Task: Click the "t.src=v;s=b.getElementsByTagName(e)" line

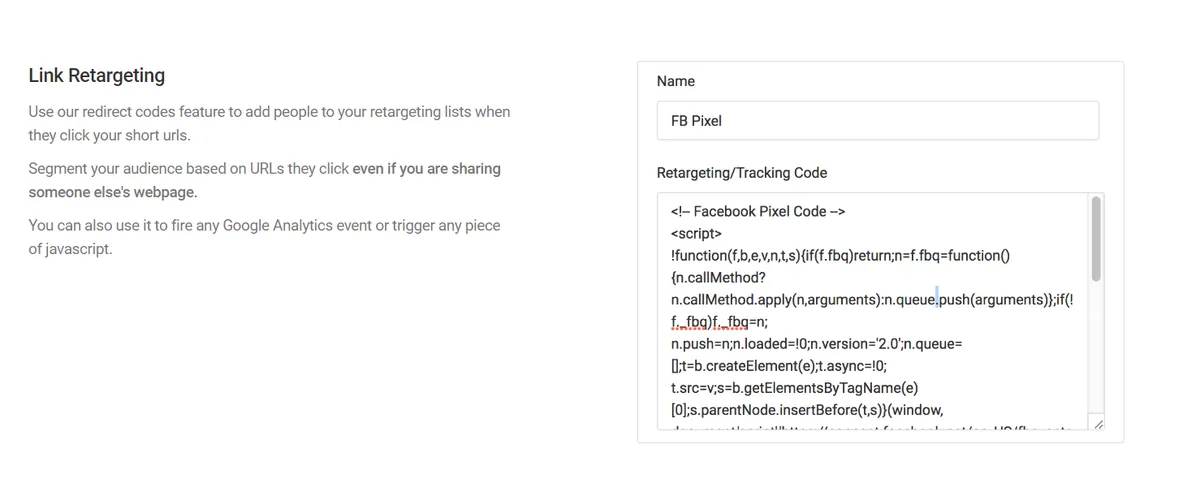Action: point(794,387)
